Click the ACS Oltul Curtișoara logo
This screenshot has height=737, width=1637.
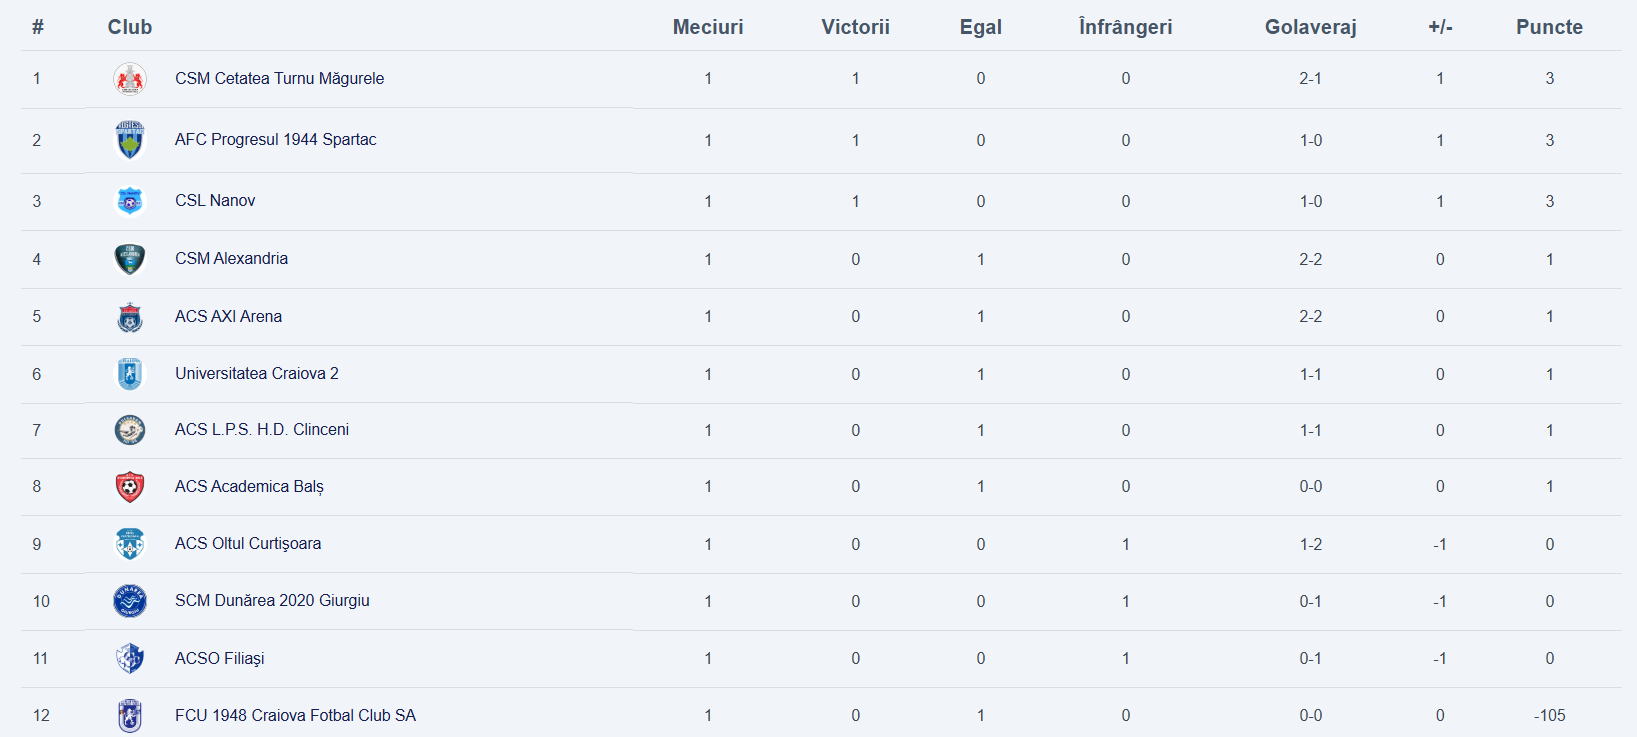pyautogui.click(x=130, y=544)
